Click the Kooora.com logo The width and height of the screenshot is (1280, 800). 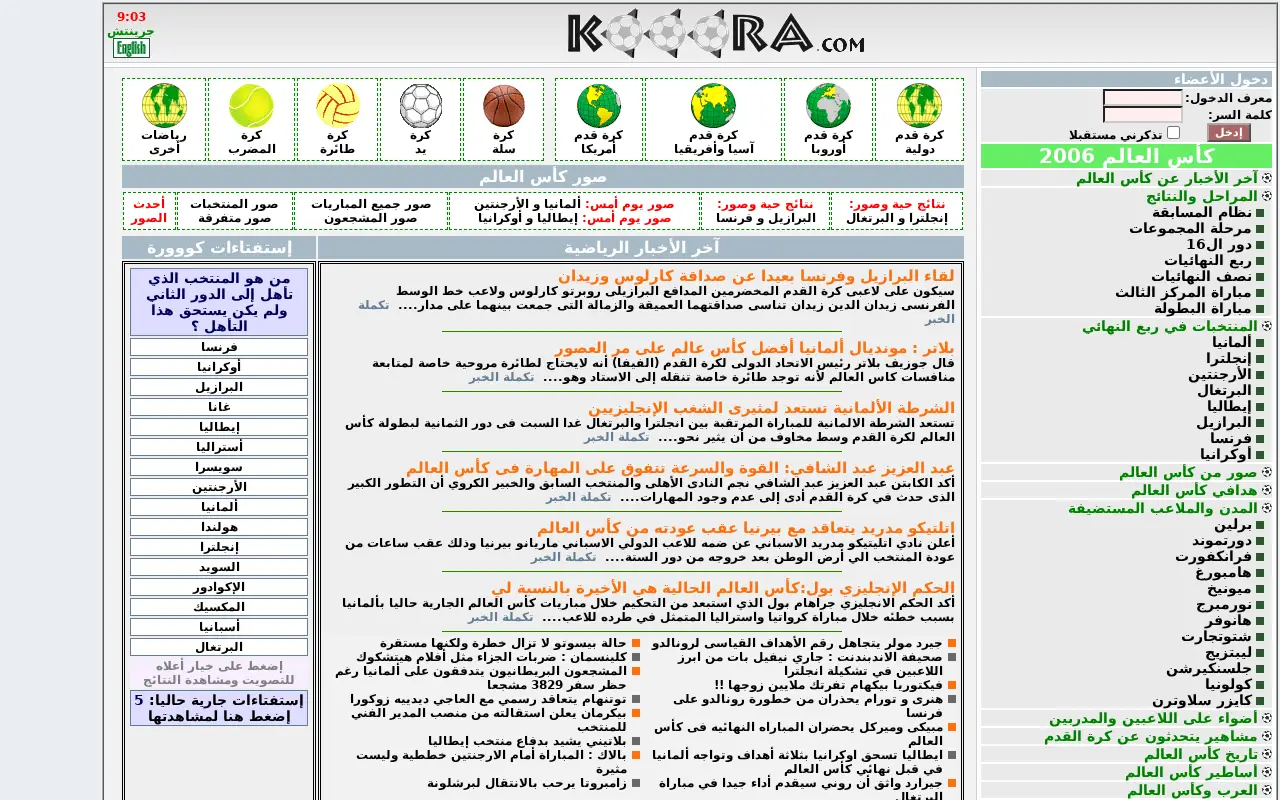(716, 34)
